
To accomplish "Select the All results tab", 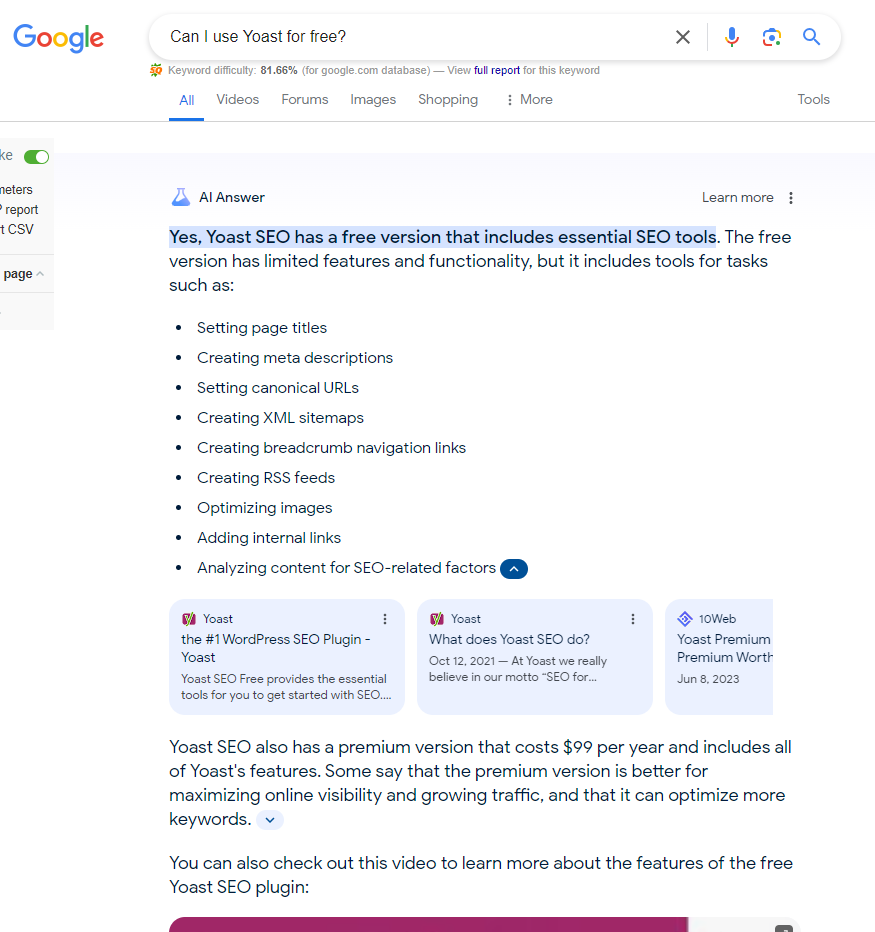I will (187, 100).
